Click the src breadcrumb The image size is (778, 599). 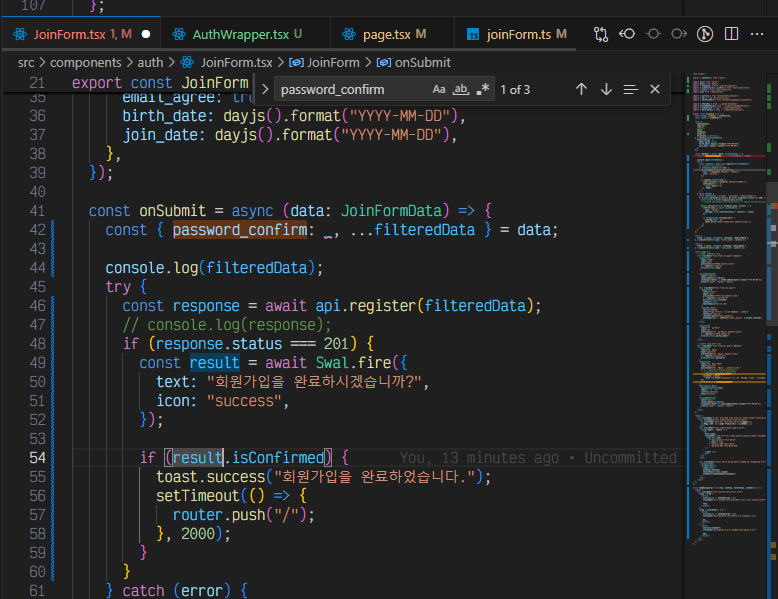click(x=26, y=63)
